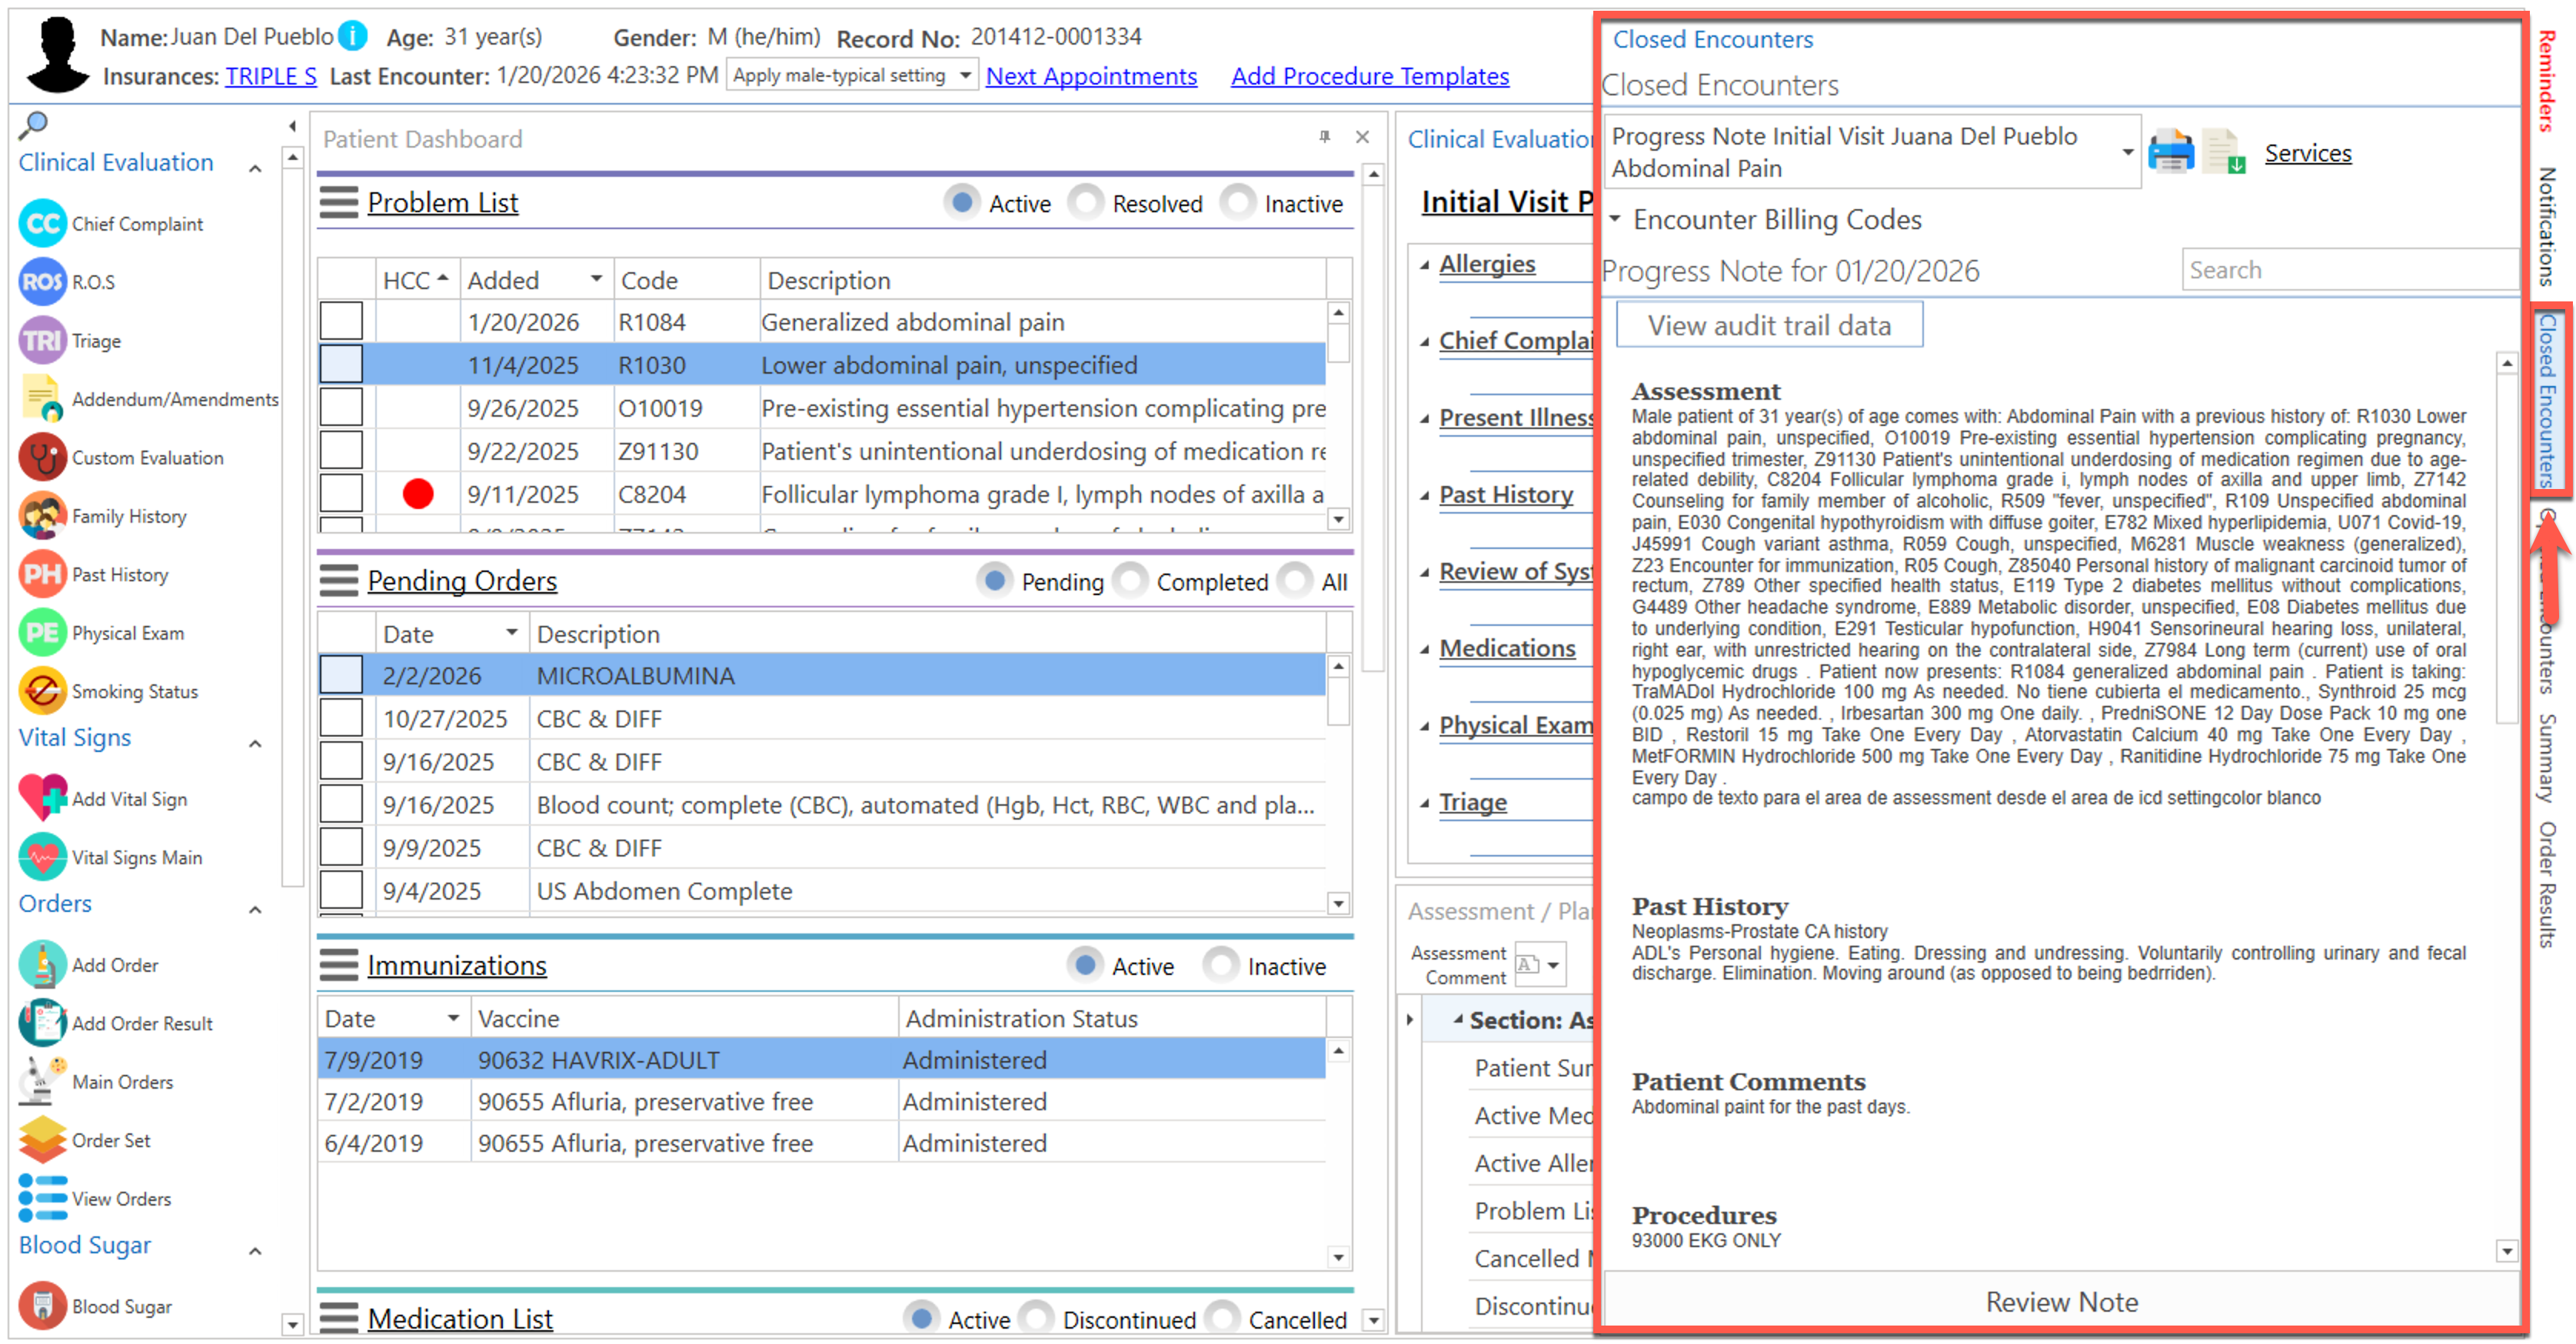
Task: Select the Resolved radio in Problem List
Action: tap(1086, 203)
